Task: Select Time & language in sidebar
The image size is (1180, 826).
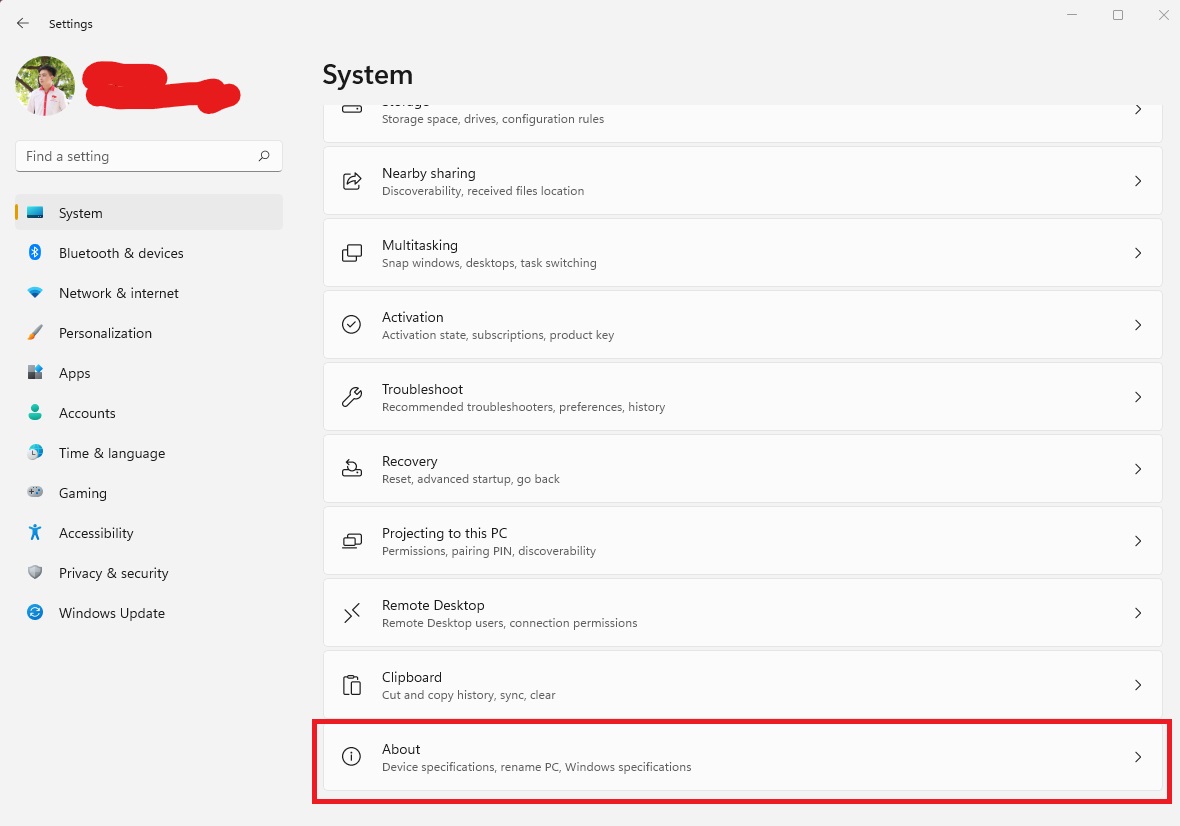Action: point(112,453)
